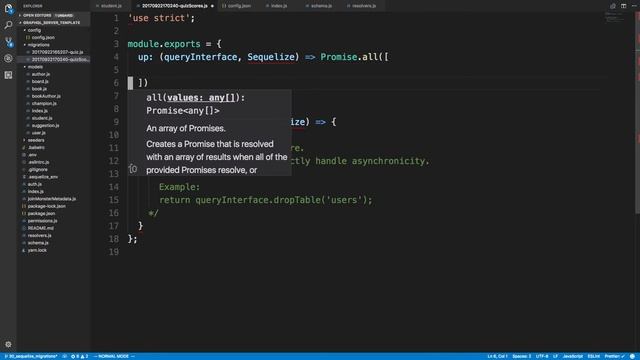This screenshot has width=640, height=360.
Task: Open author.js in models
Action: tap(40, 74)
